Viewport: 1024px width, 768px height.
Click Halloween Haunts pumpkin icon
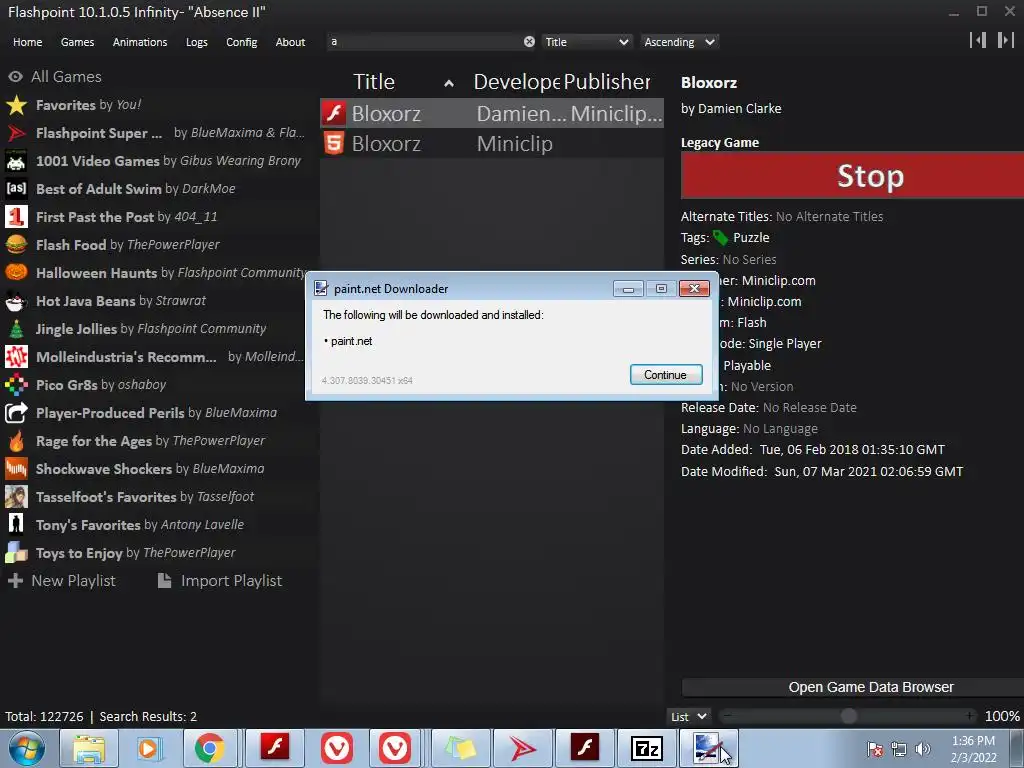click(x=16, y=273)
